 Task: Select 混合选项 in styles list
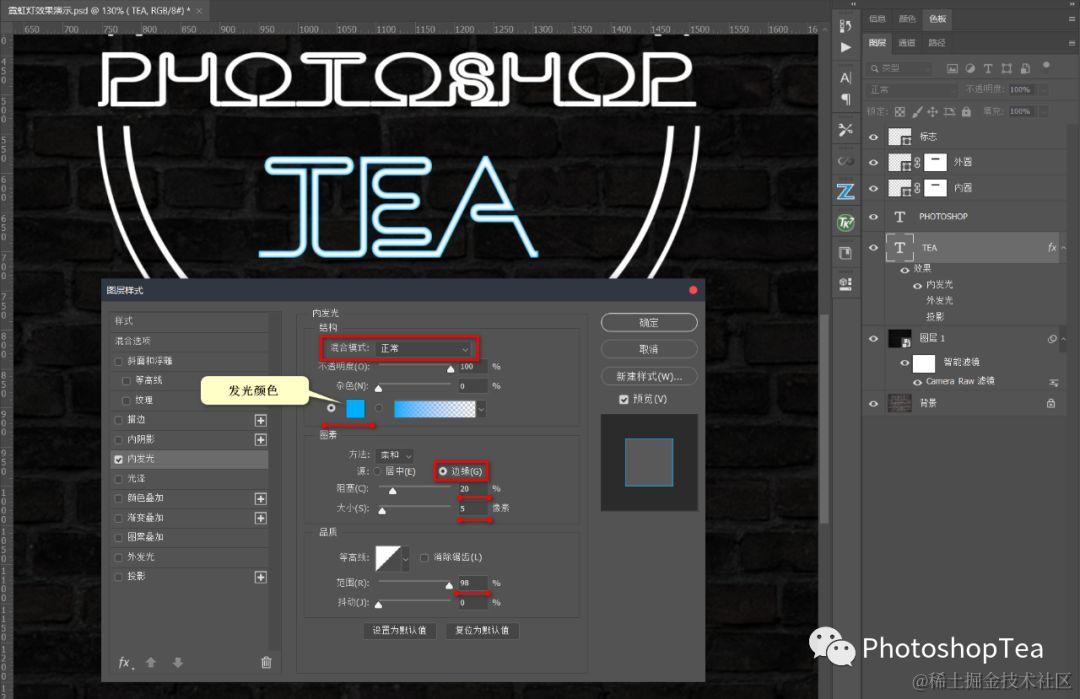pos(190,341)
